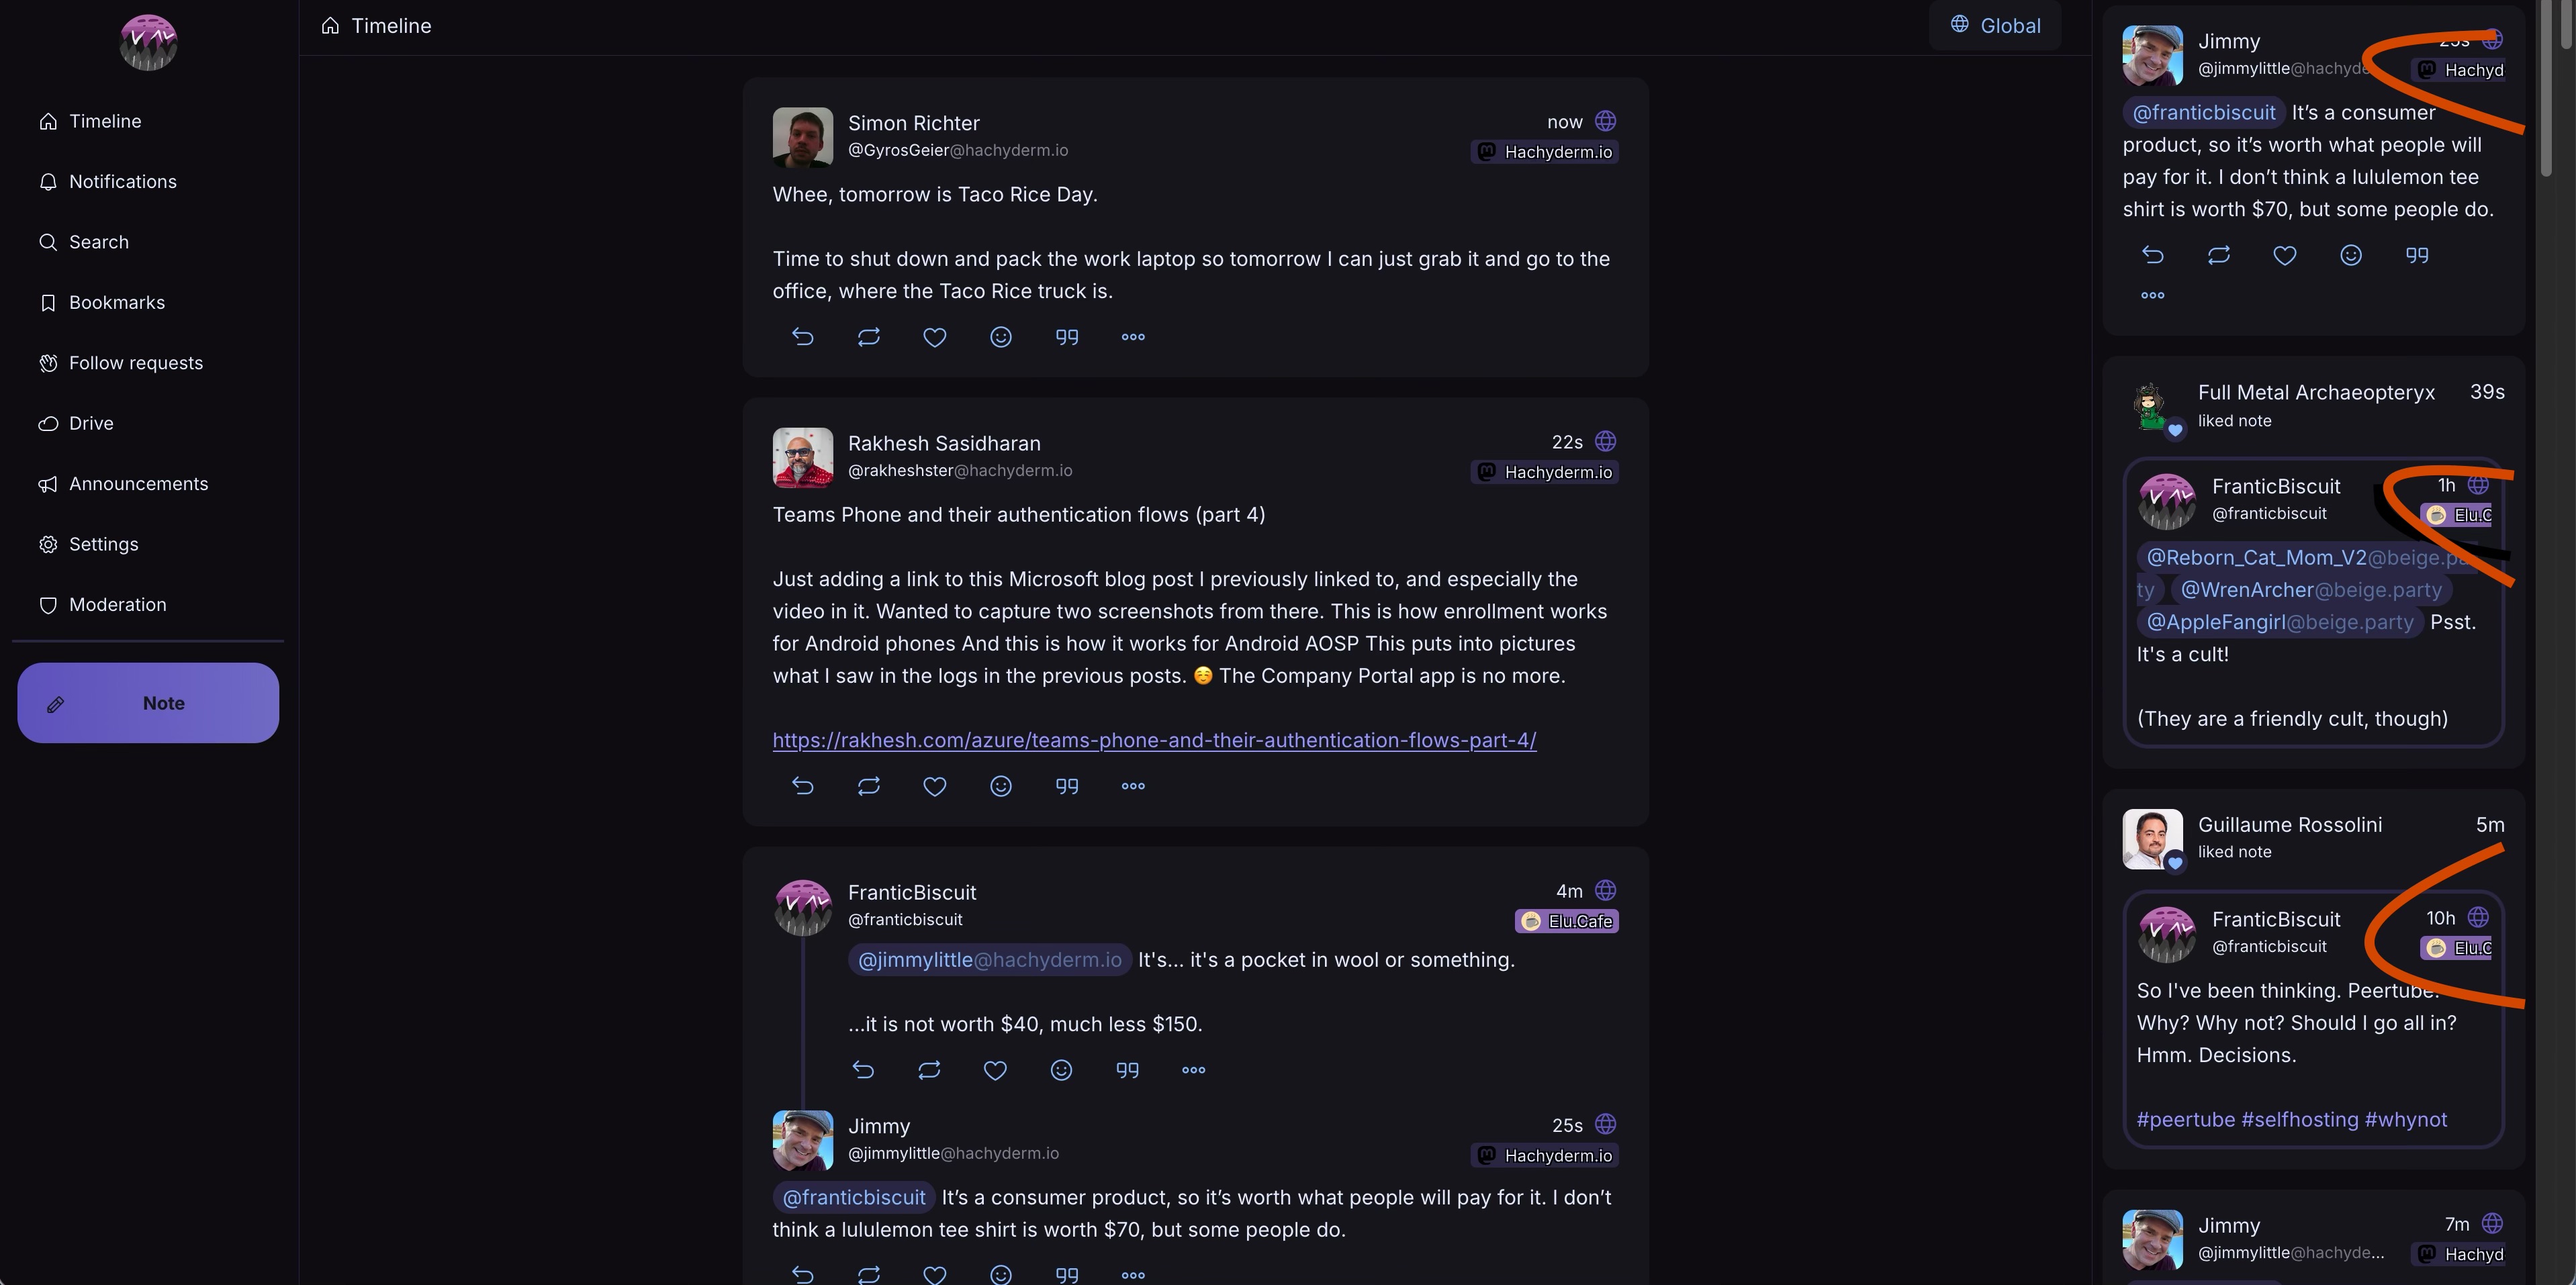
Task: Open Settings from the sidebar
Action: pos(103,544)
